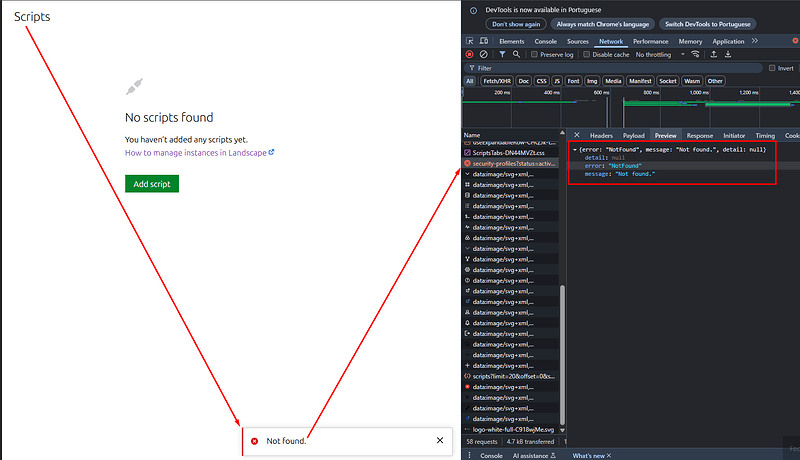Image resolution: width=800 pixels, height=460 pixels.
Task: Click the import HAR upload icon
Action: pos(714,54)
